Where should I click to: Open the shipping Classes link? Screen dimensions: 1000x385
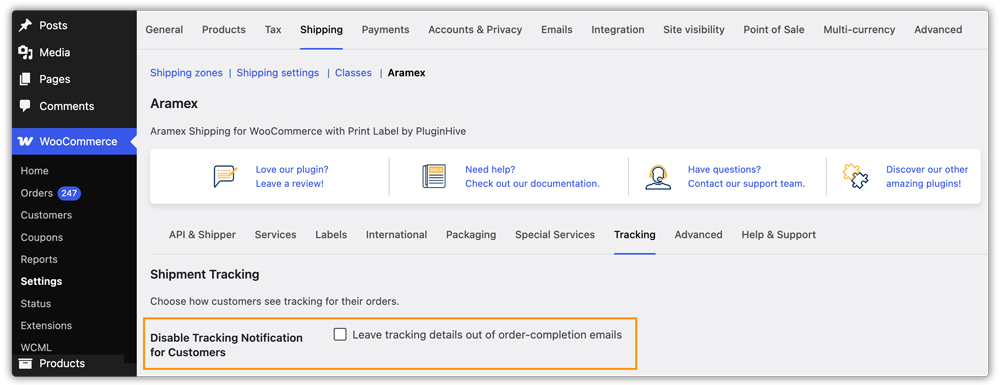[x=353, y=73]
